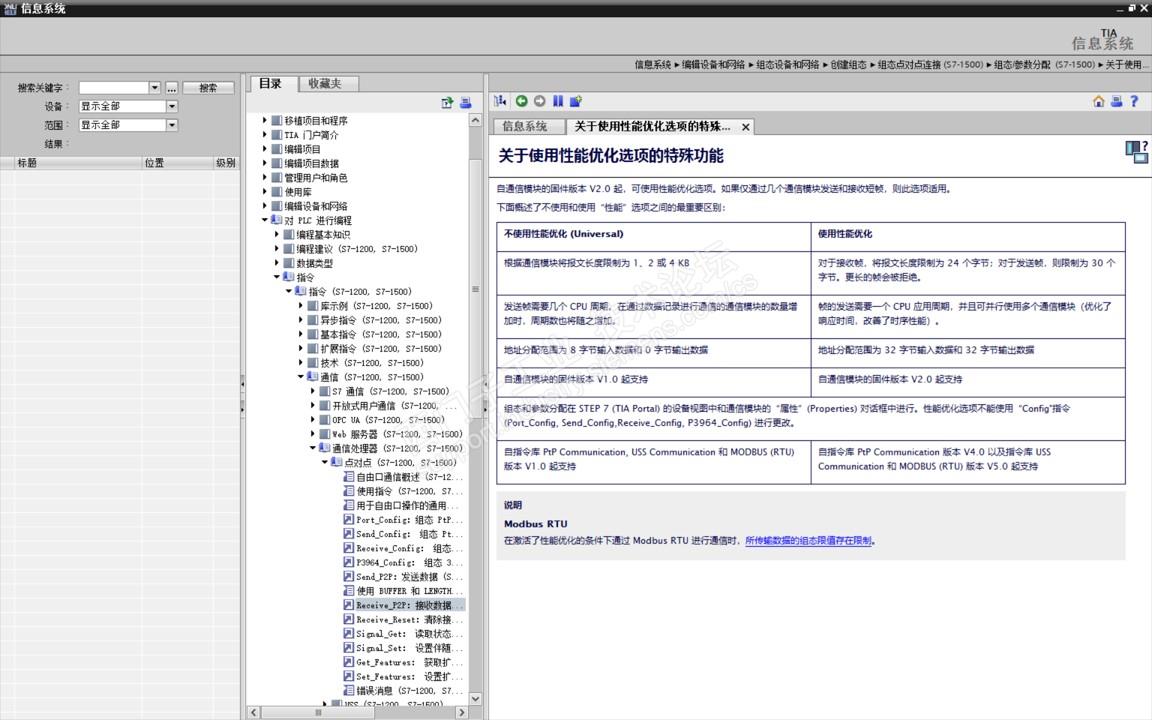Switch to 目录 tab
This screenshot has width=1152, height=720.
tap(270, 84)
